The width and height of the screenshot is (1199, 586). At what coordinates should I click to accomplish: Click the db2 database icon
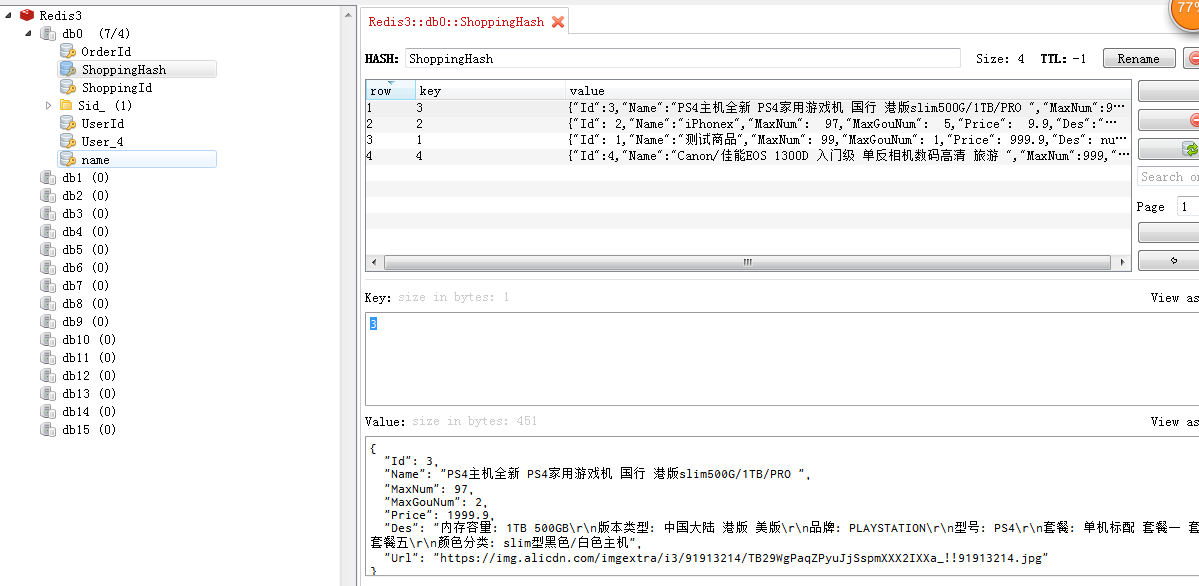(x=48, y=196)
